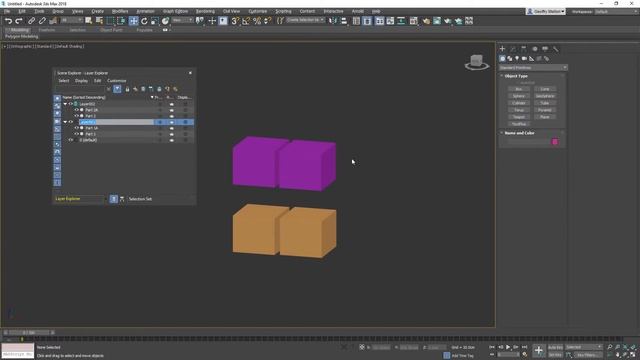Toggle the Percent Snap icon
This screenshot has width=640, height=360.
(257, 21)
